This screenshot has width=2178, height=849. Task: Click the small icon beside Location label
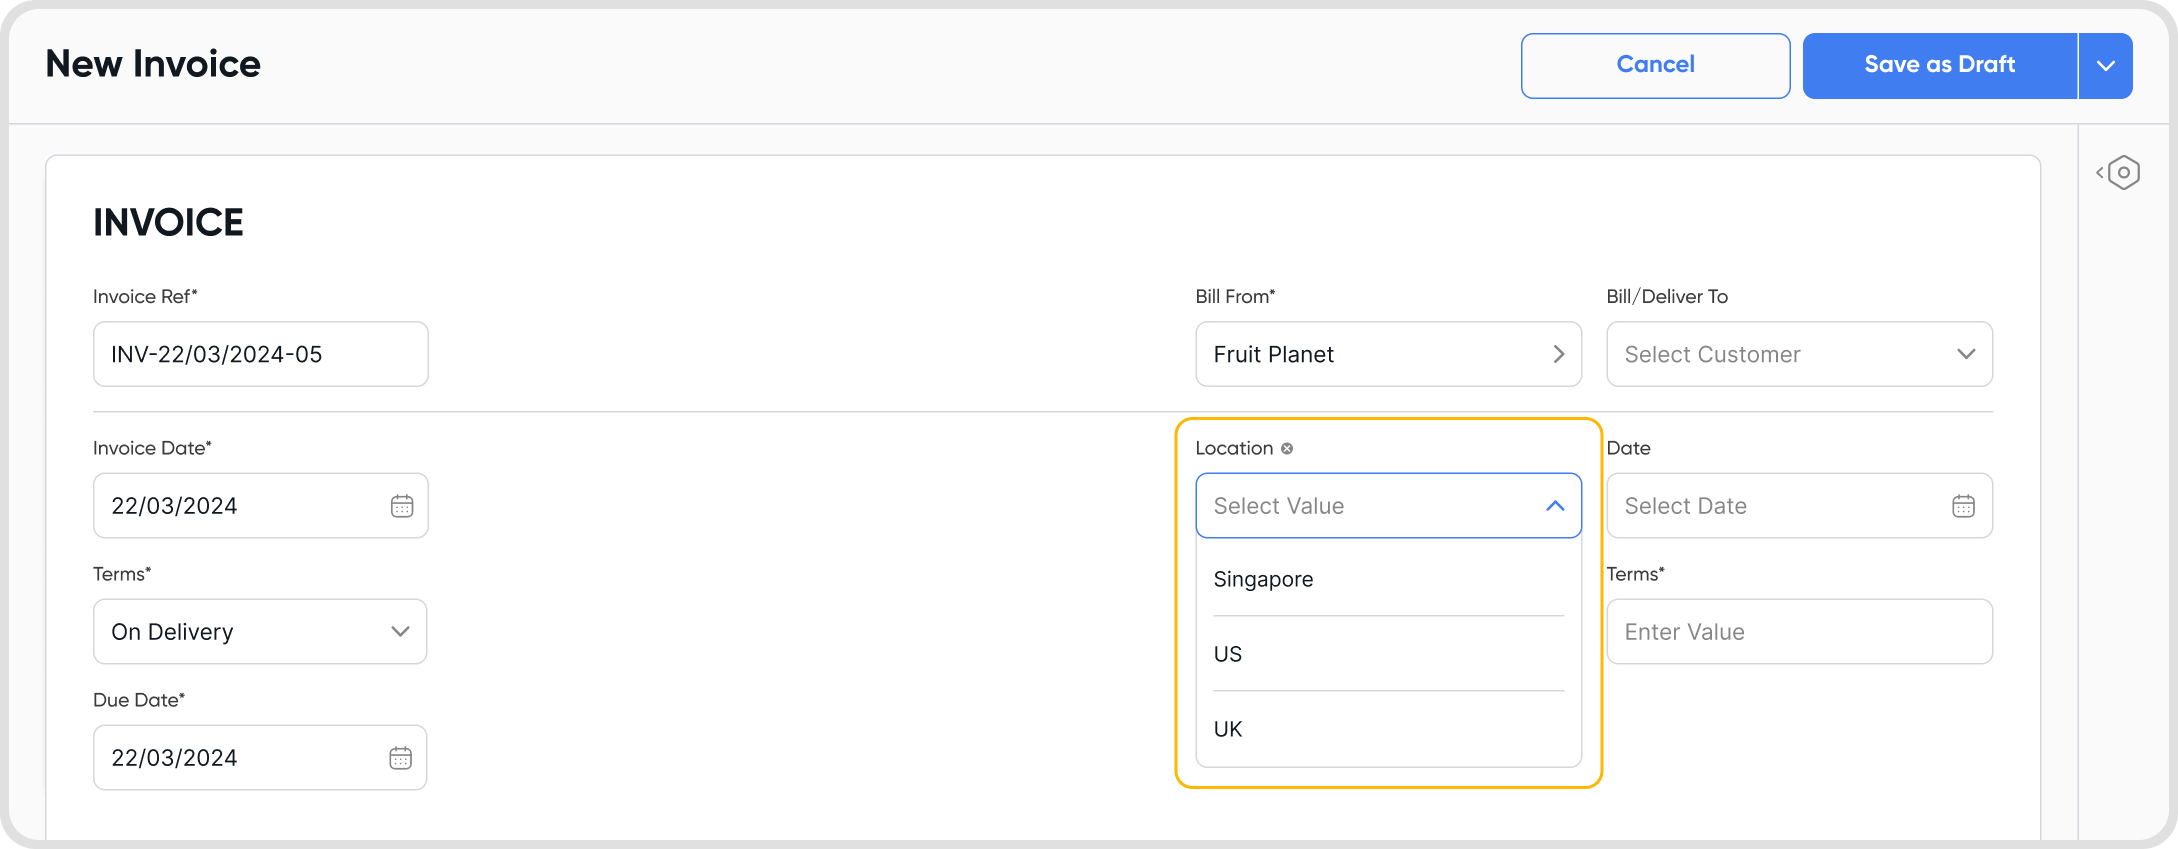point(1287,449)
